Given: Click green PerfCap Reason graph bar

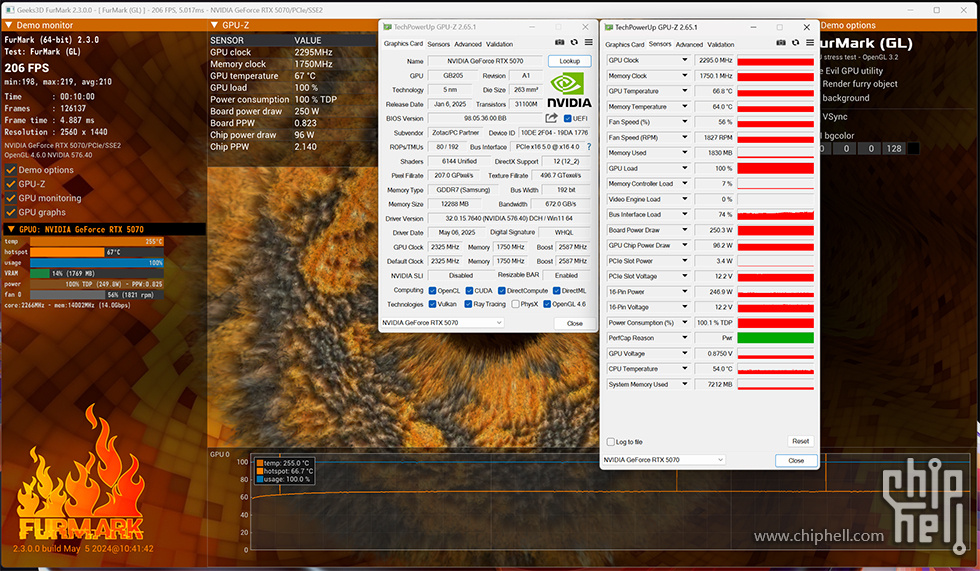Looking at the screenshot, I should pyautogui.click(x=776, y=338).
